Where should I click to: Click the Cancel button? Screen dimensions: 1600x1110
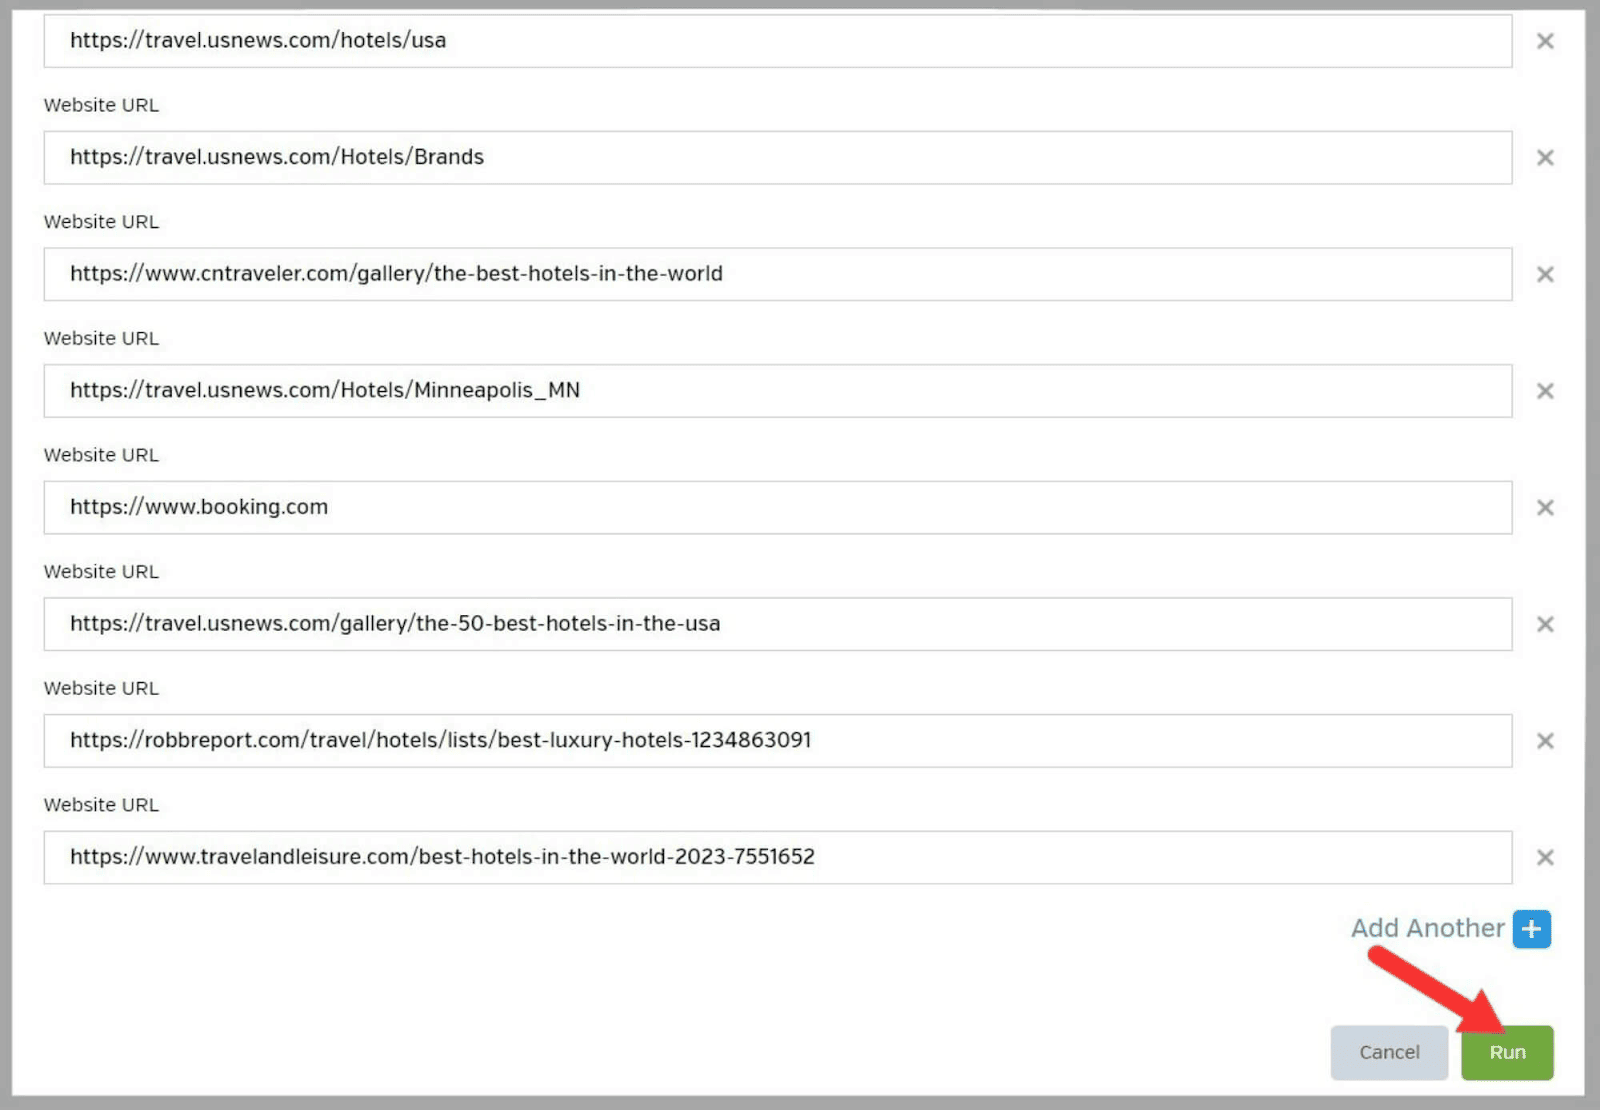point(1388,1052)
